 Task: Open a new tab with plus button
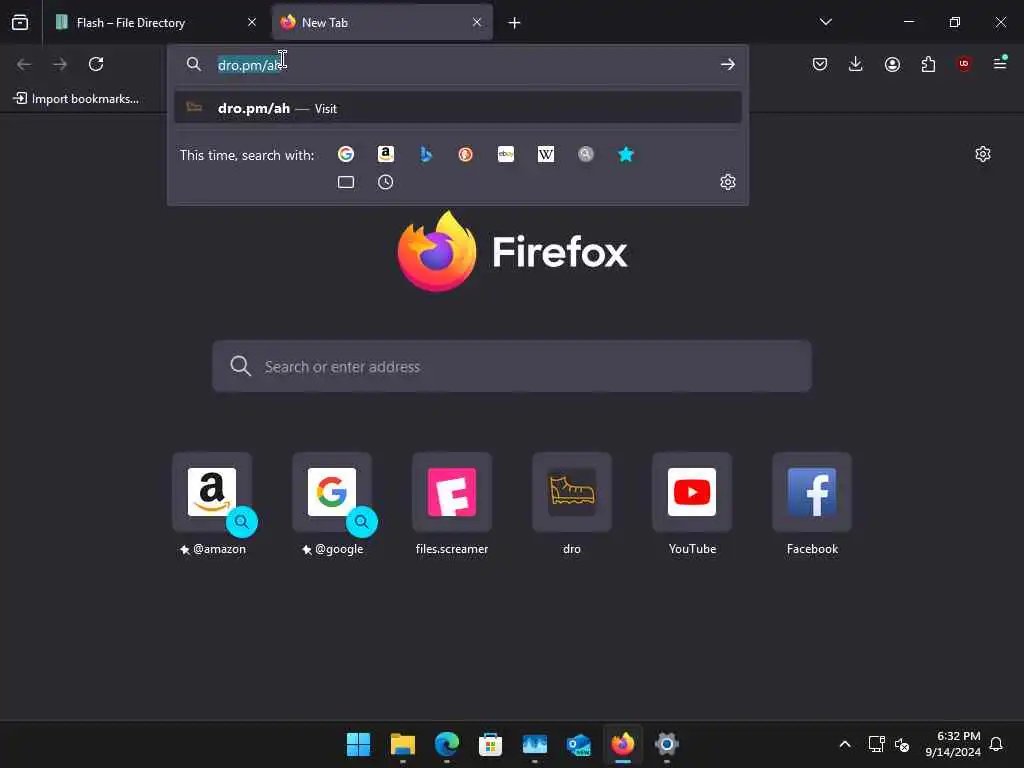(x=515, y=23)
